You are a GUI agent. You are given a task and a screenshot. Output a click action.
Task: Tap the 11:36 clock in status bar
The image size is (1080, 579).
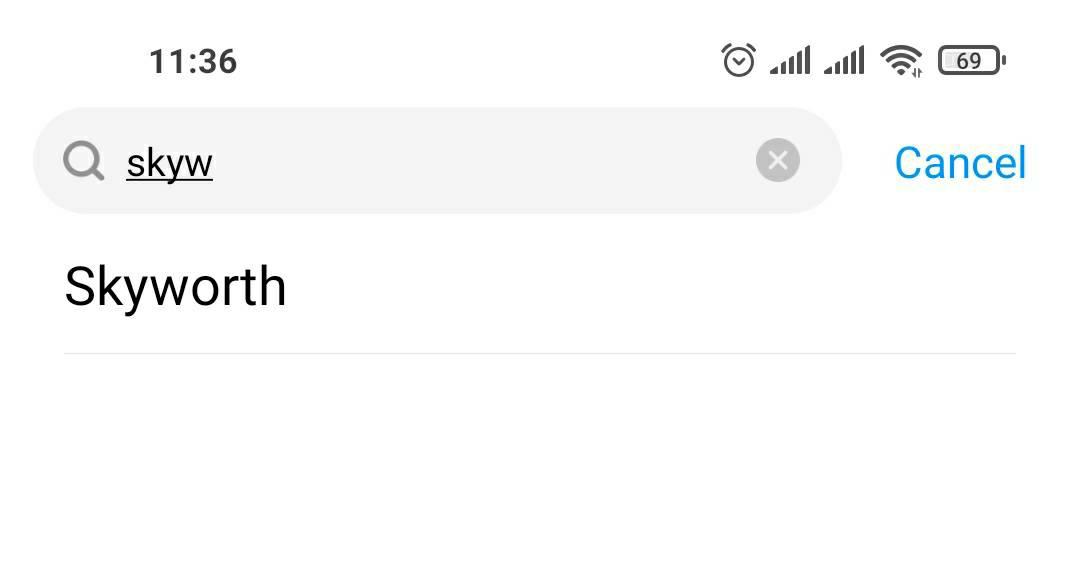click(x=194, y=61)
